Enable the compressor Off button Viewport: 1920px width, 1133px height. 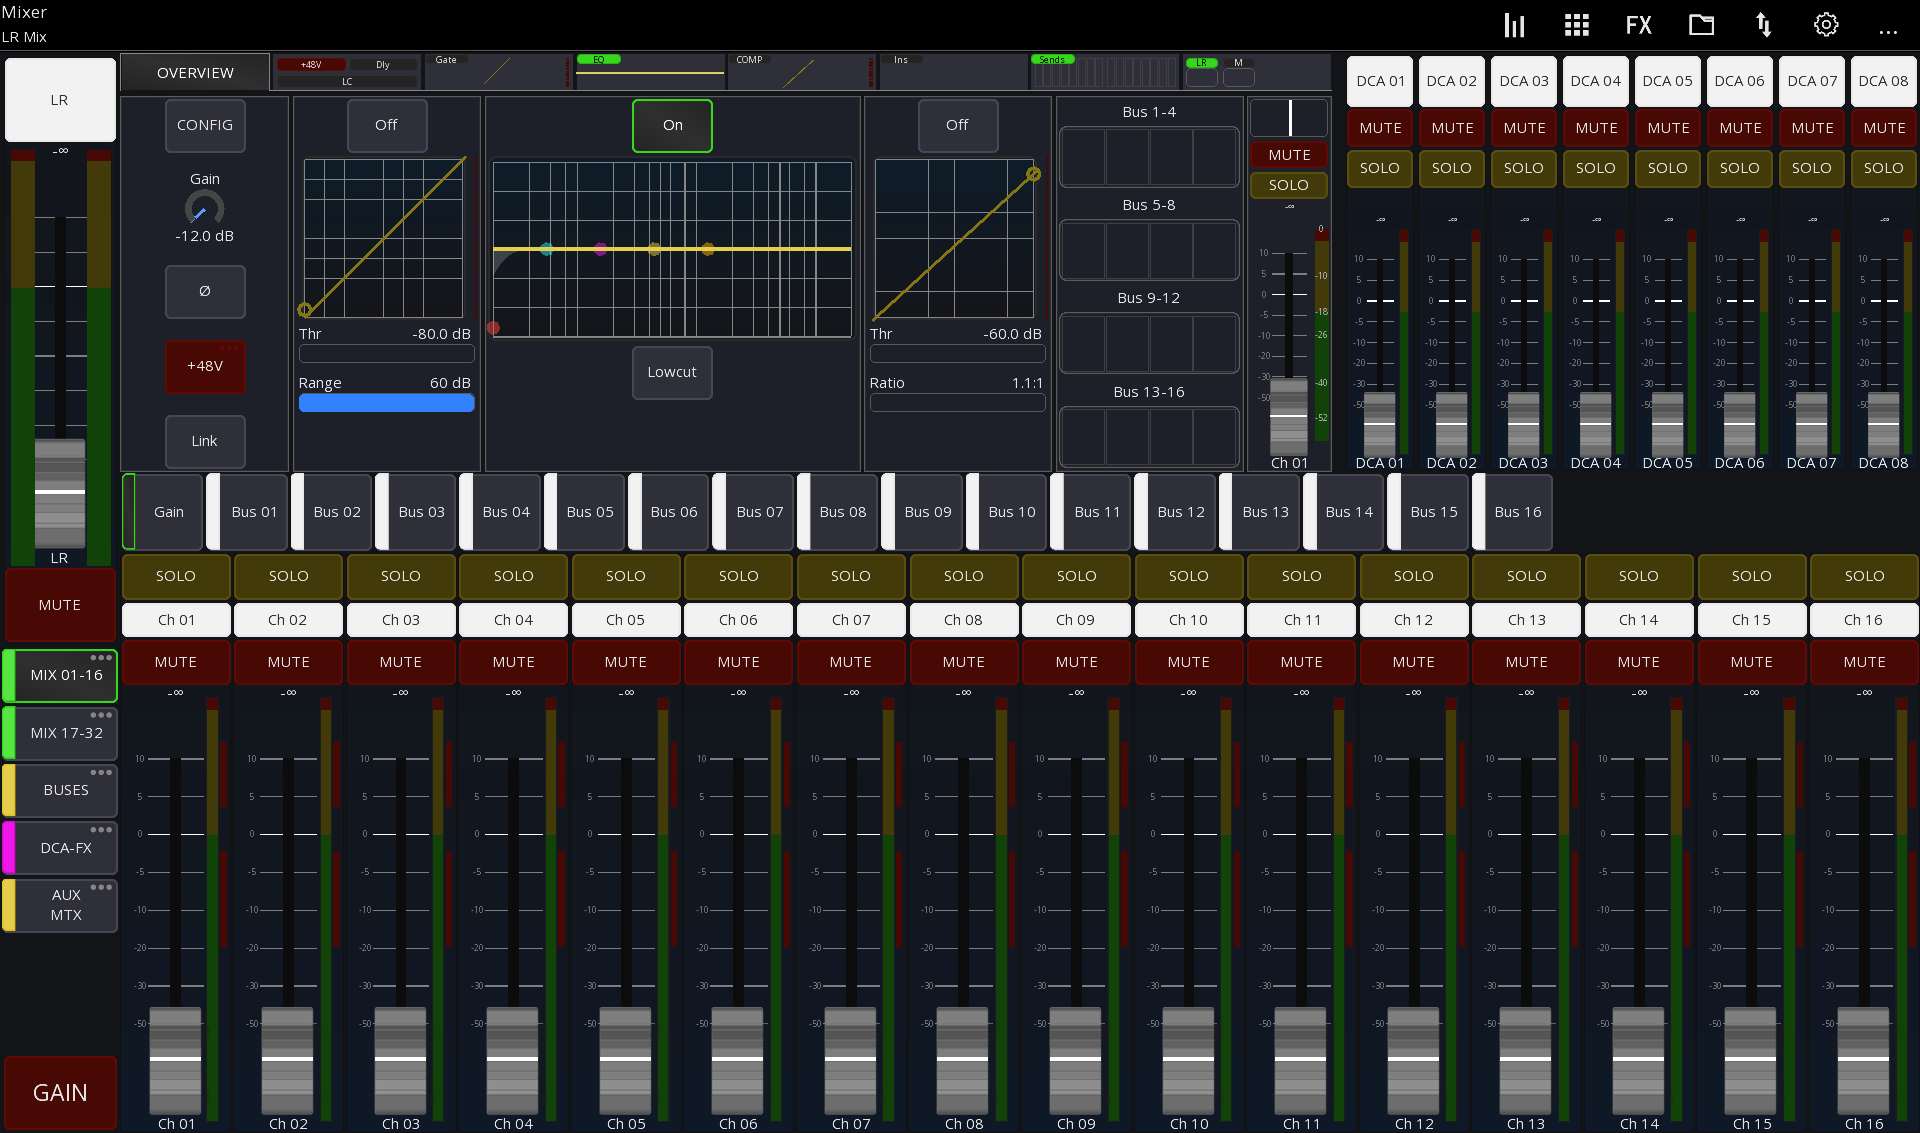957,125
